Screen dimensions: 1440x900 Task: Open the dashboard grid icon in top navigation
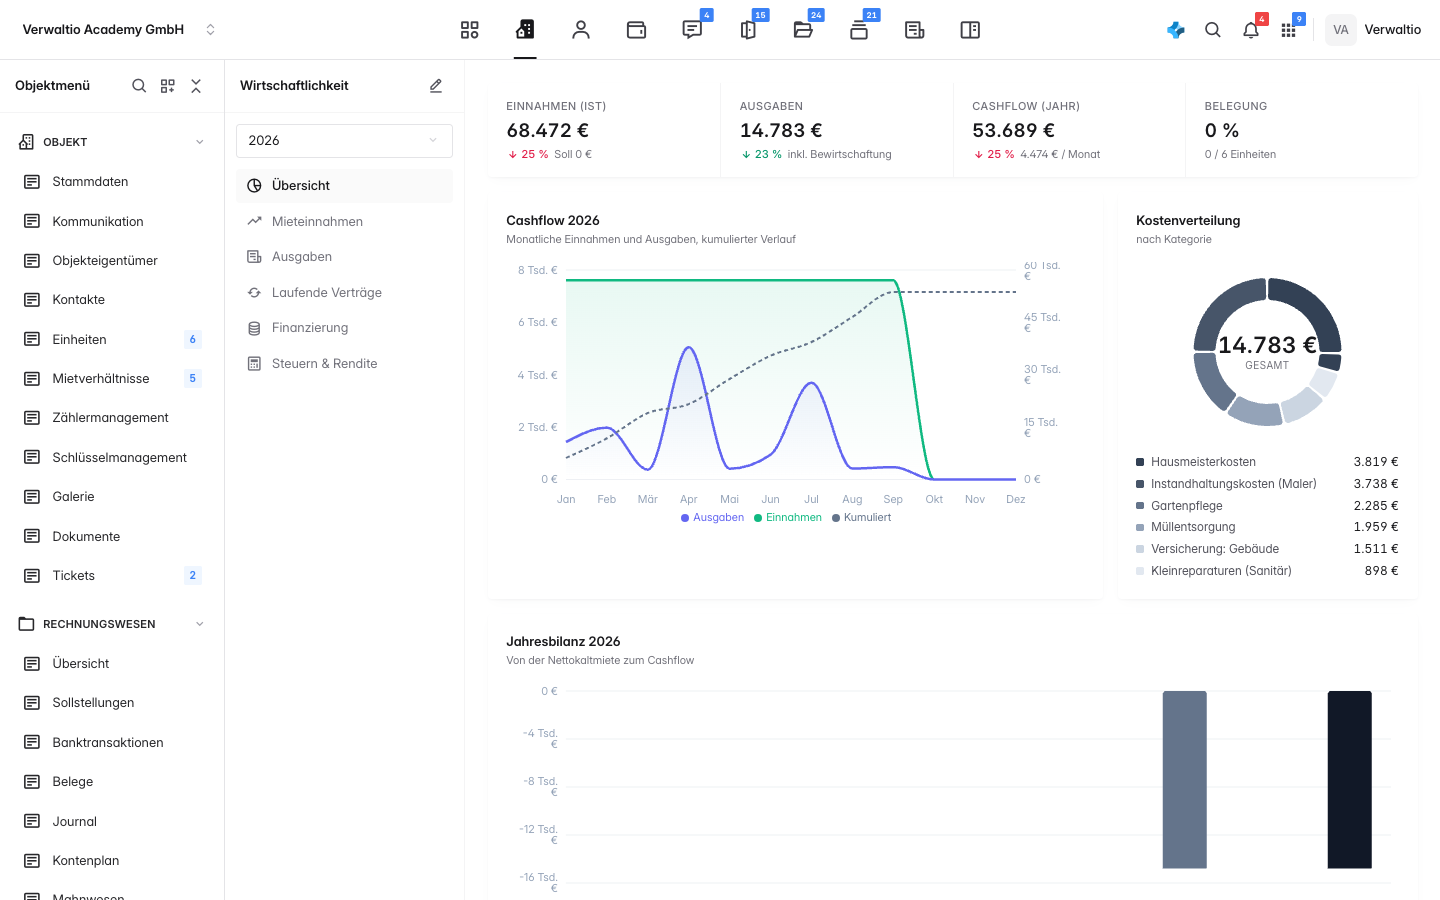pos(469,30)
